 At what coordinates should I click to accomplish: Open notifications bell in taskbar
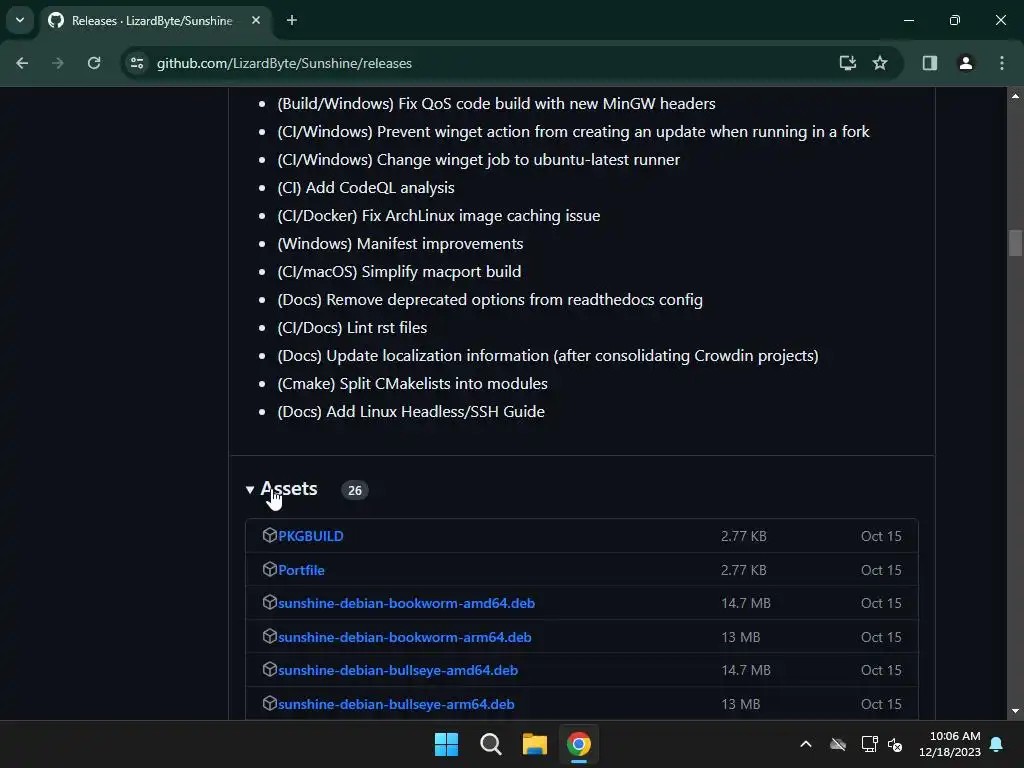996,744
